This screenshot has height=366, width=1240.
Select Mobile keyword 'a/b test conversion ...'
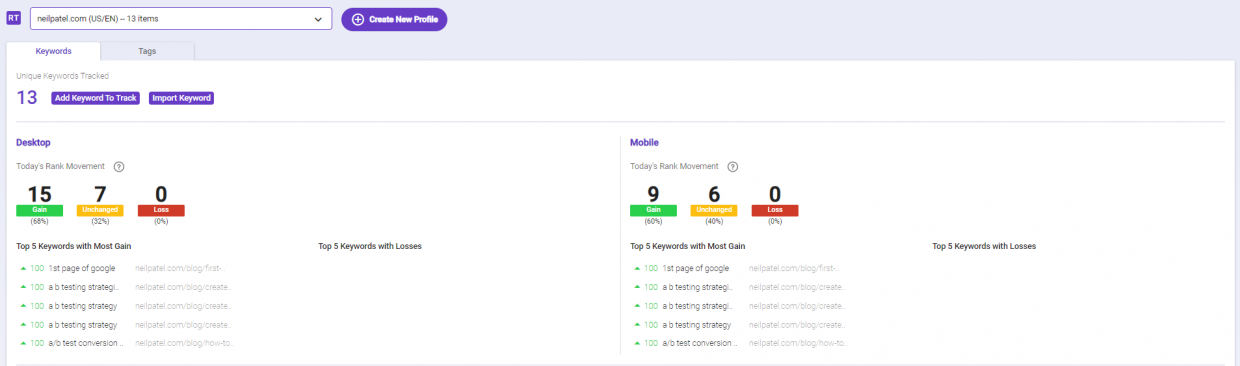700,343
